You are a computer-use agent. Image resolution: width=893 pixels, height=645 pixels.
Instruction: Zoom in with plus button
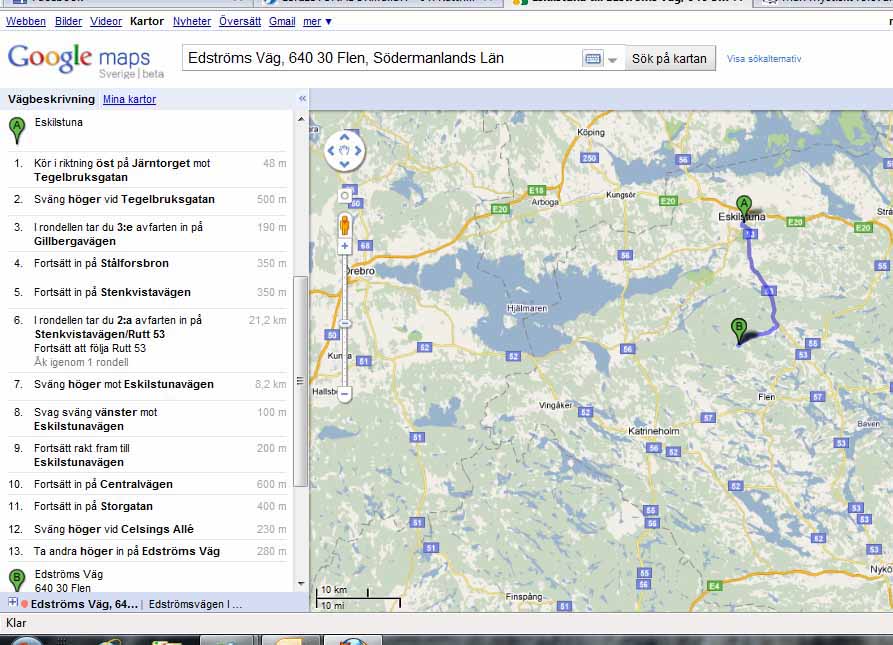pyautogui.click(x=345, y=246)
